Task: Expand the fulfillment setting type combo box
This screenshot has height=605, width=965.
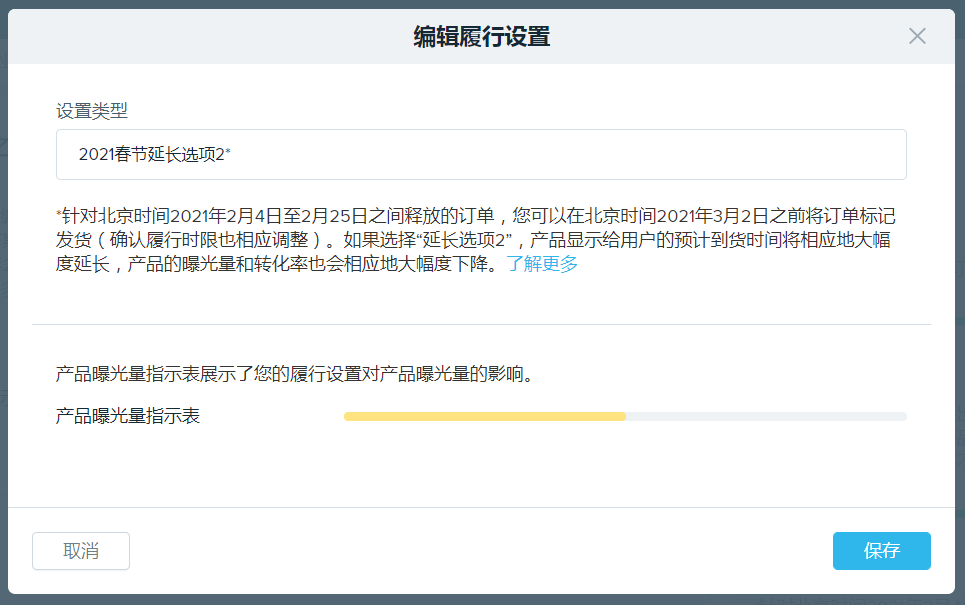Action: 482,154
